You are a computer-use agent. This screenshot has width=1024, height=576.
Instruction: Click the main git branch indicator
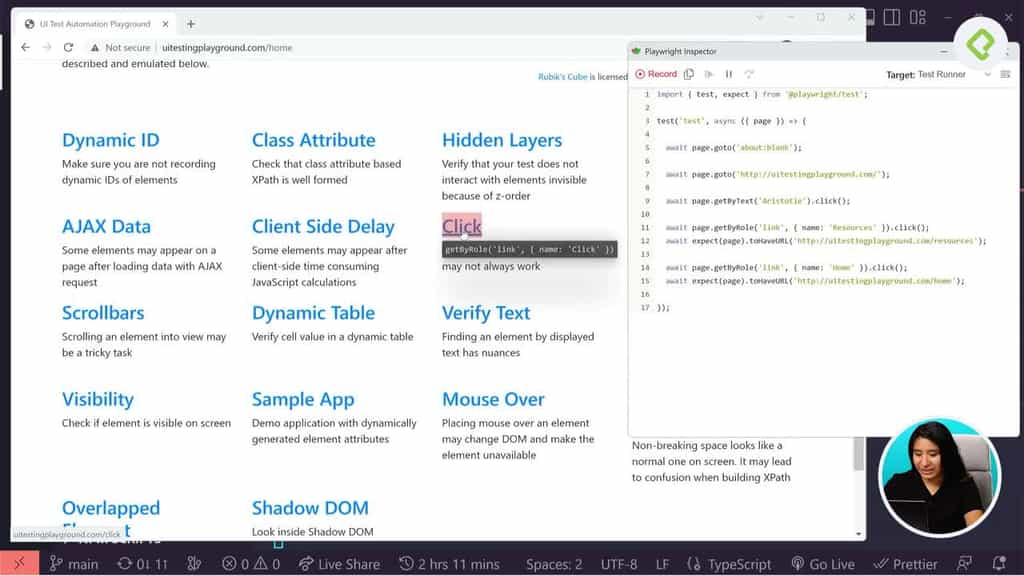pyautogui.click(x=74, y=564)
